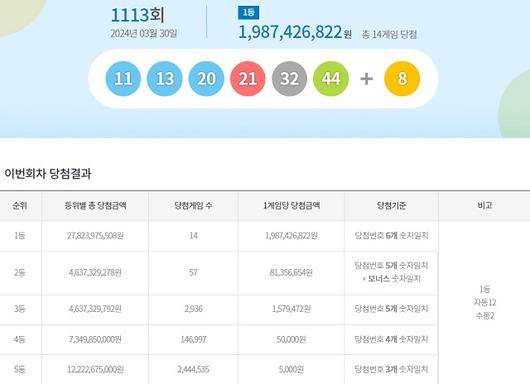The width and height of the screenshot is (530, 384).
Task: Click per-game prize 81,356,654원 cell
Action: tap(291, 272)
